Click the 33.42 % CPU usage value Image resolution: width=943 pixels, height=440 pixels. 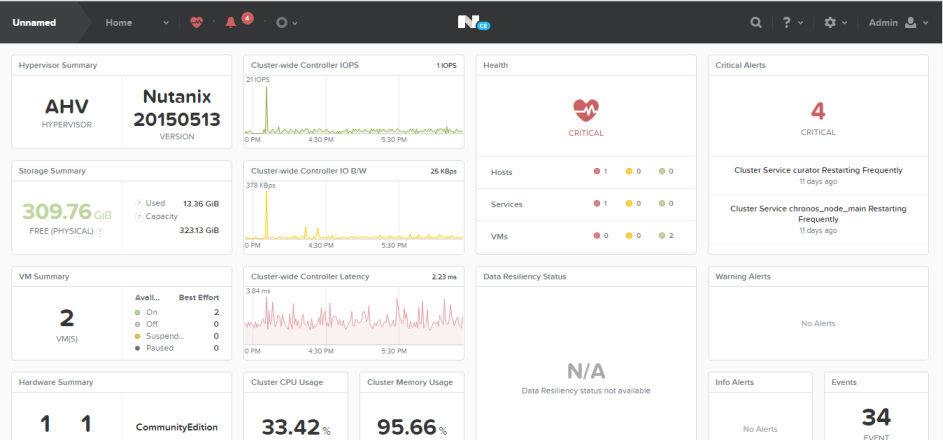click(x=296, y=427)
